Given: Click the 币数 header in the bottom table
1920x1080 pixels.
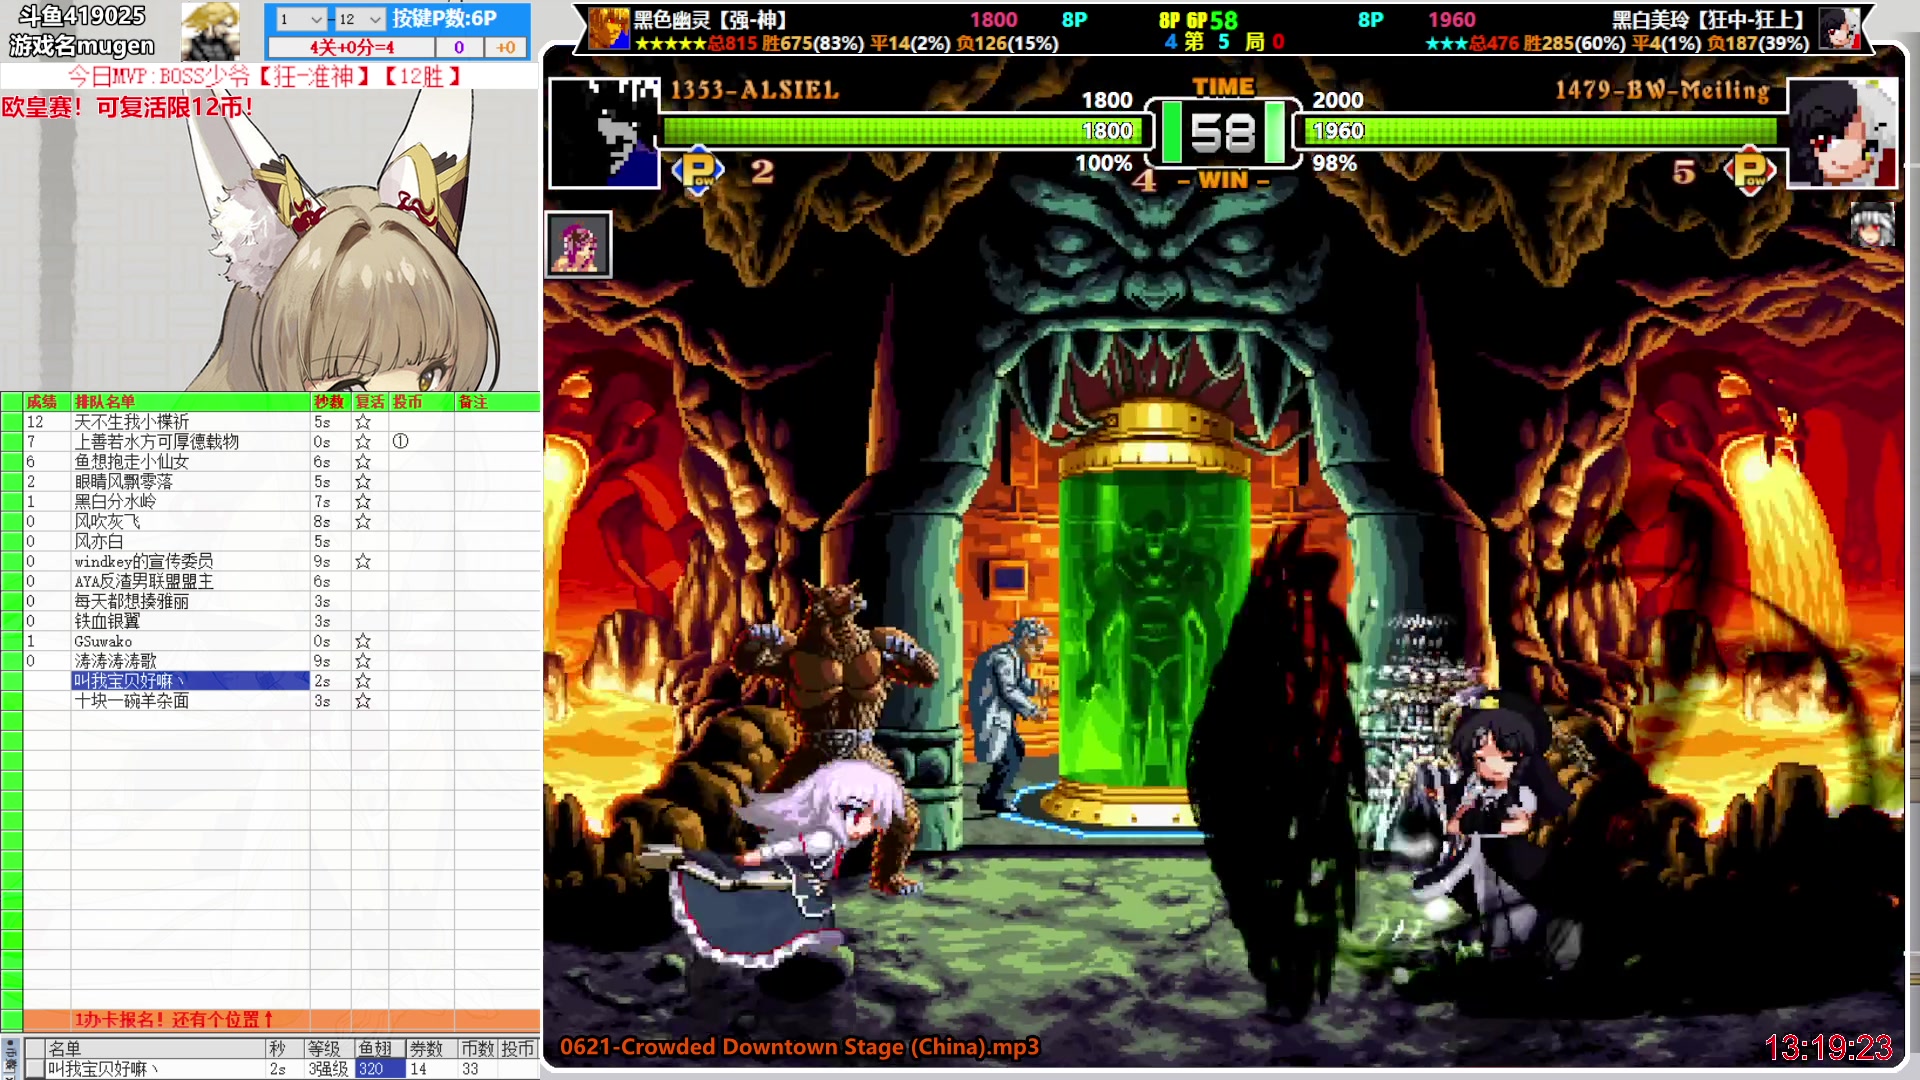Looking at the screenshot, I should pyautogui.click(x=477, y=1049).
